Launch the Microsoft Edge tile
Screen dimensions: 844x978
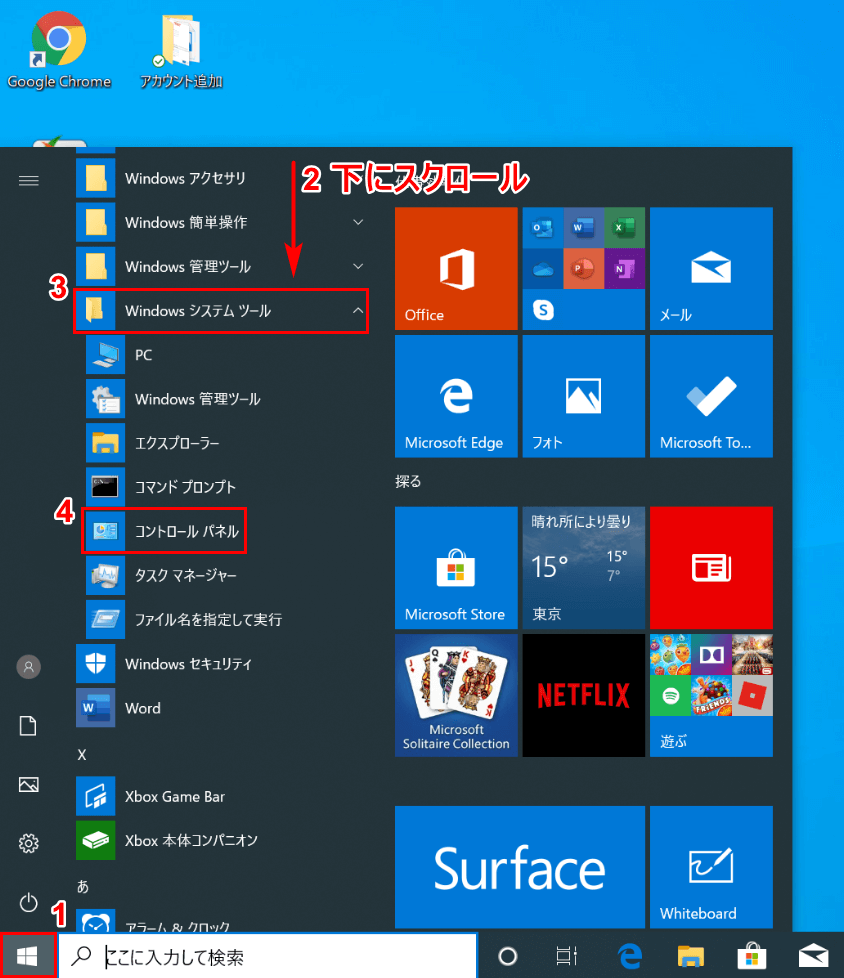click(456, 396)
